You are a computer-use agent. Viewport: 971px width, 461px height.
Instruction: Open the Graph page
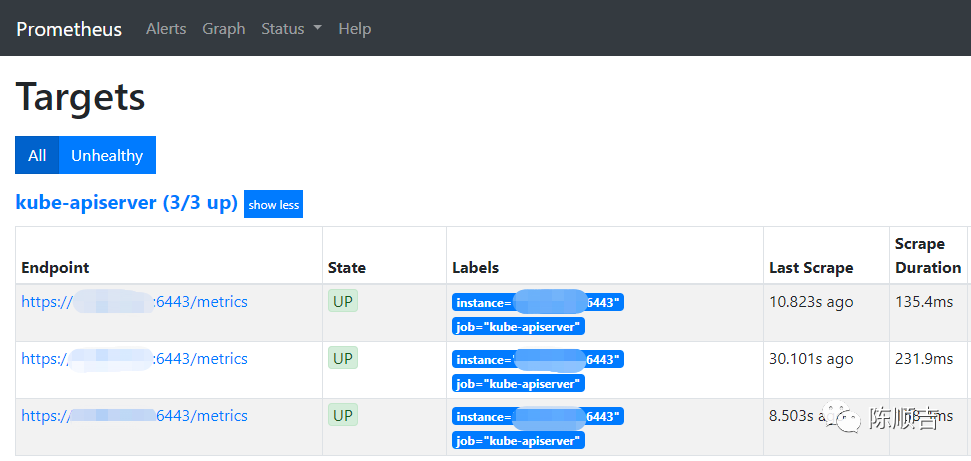(223, 29)
